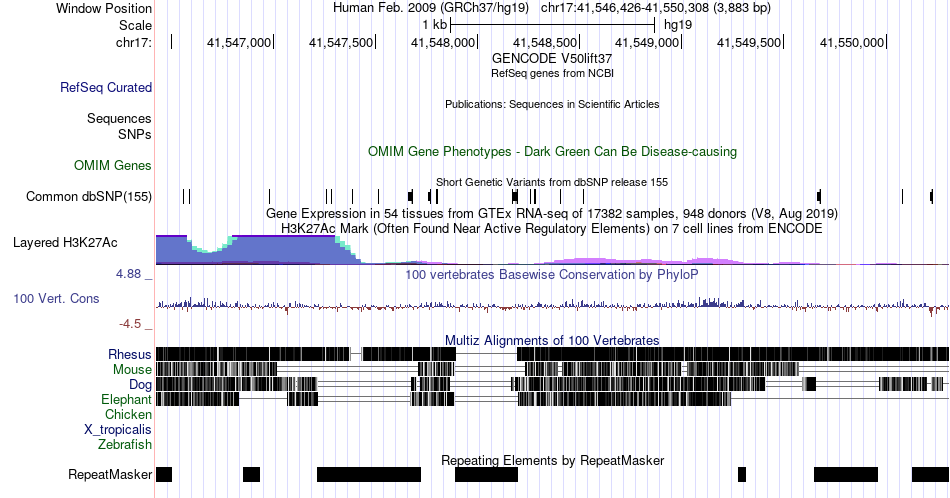
Task: Click the RefSeq Curated track label
Action: (x=106, y=87)
